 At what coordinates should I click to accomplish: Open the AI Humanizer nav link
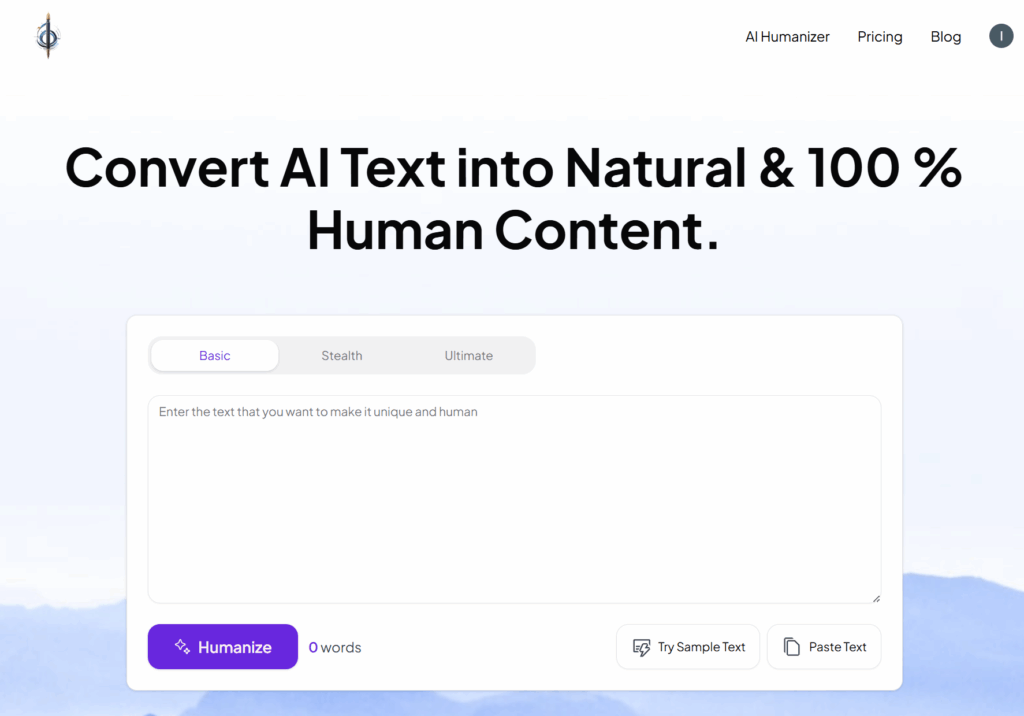[787, 37]
